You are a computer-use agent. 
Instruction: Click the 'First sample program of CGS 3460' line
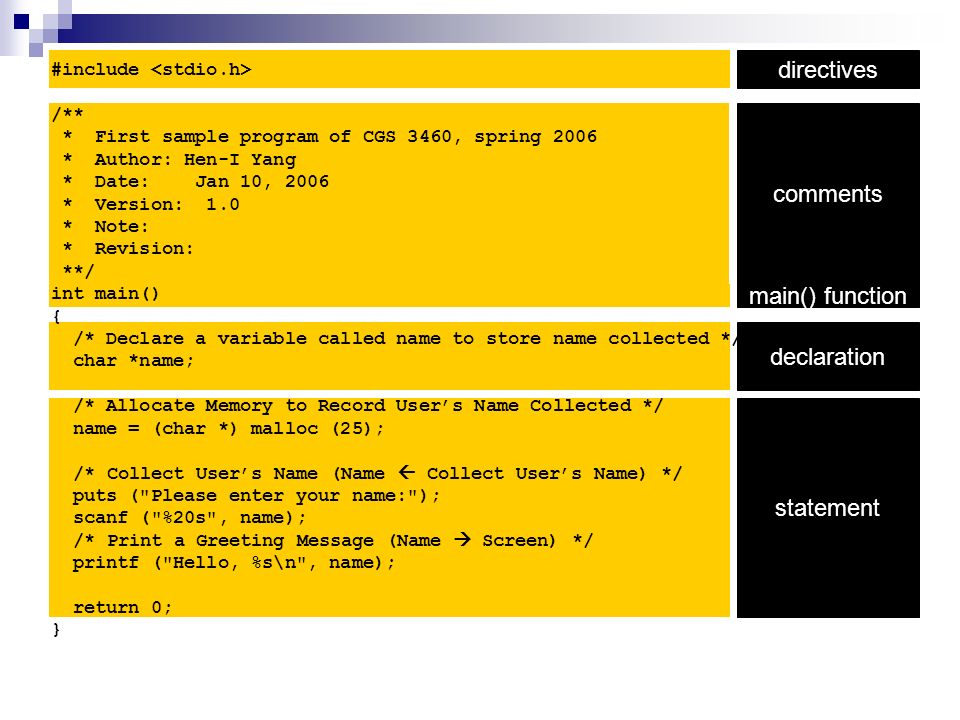pyautogui.click(x=331, y=137)
